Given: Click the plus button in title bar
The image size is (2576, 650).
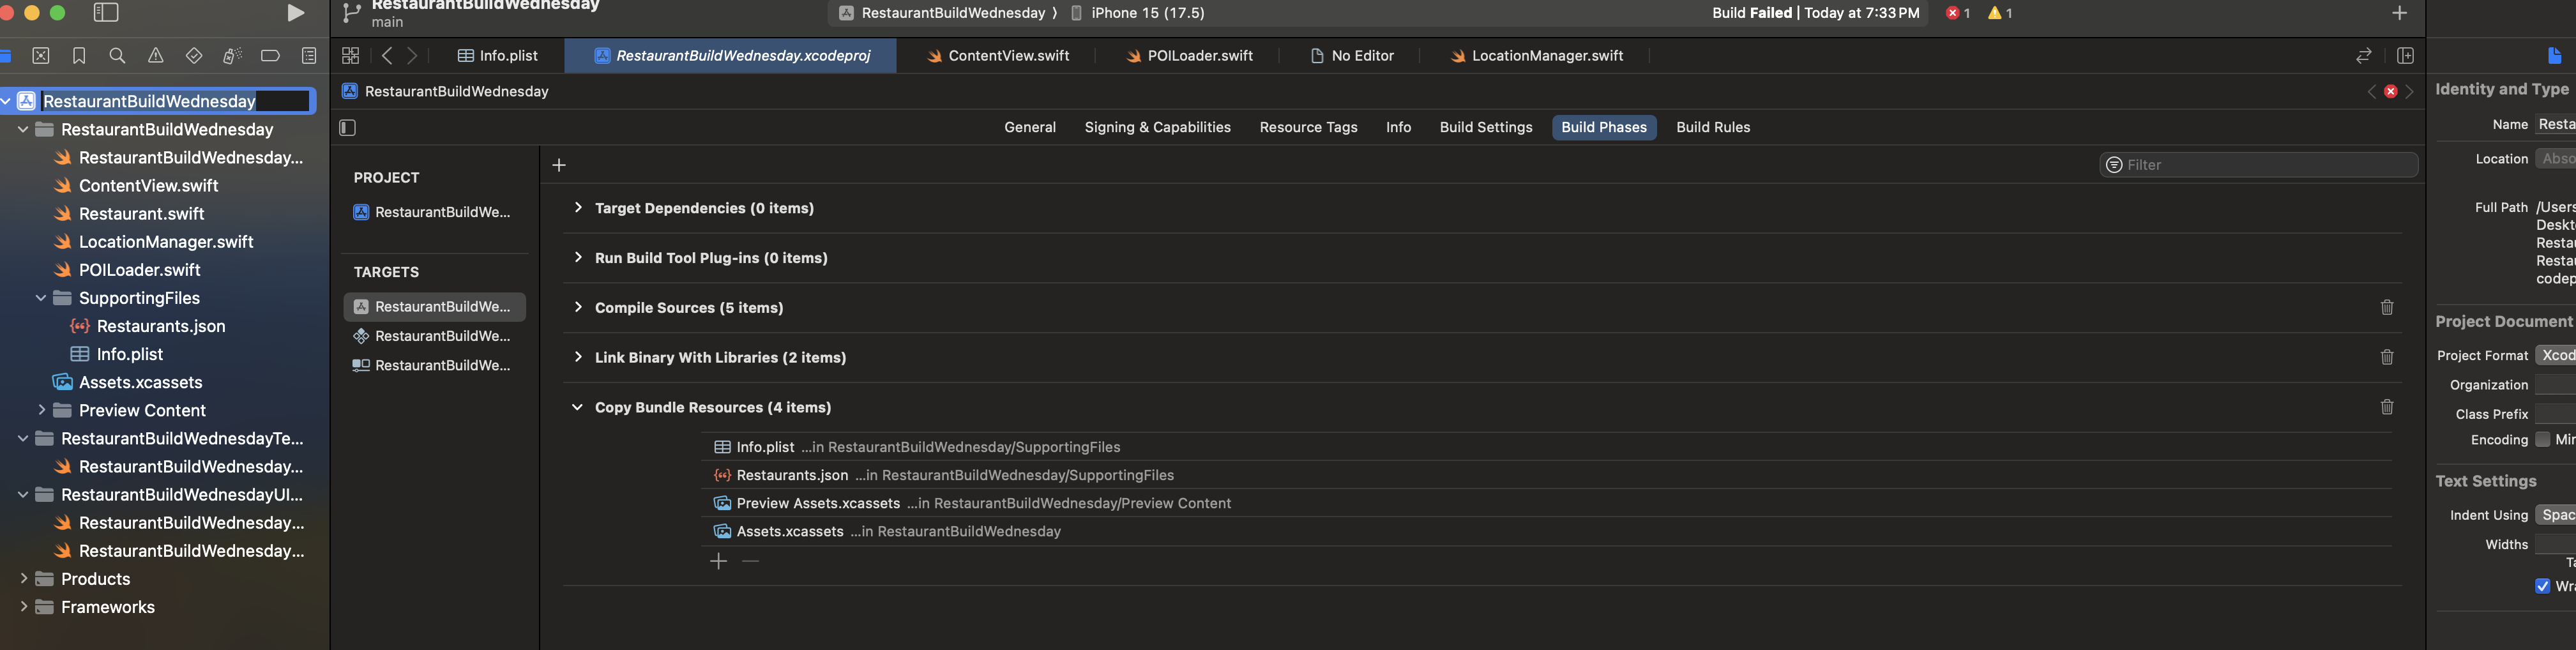Looking at the screenshot, I should (x=2399, y=13).
